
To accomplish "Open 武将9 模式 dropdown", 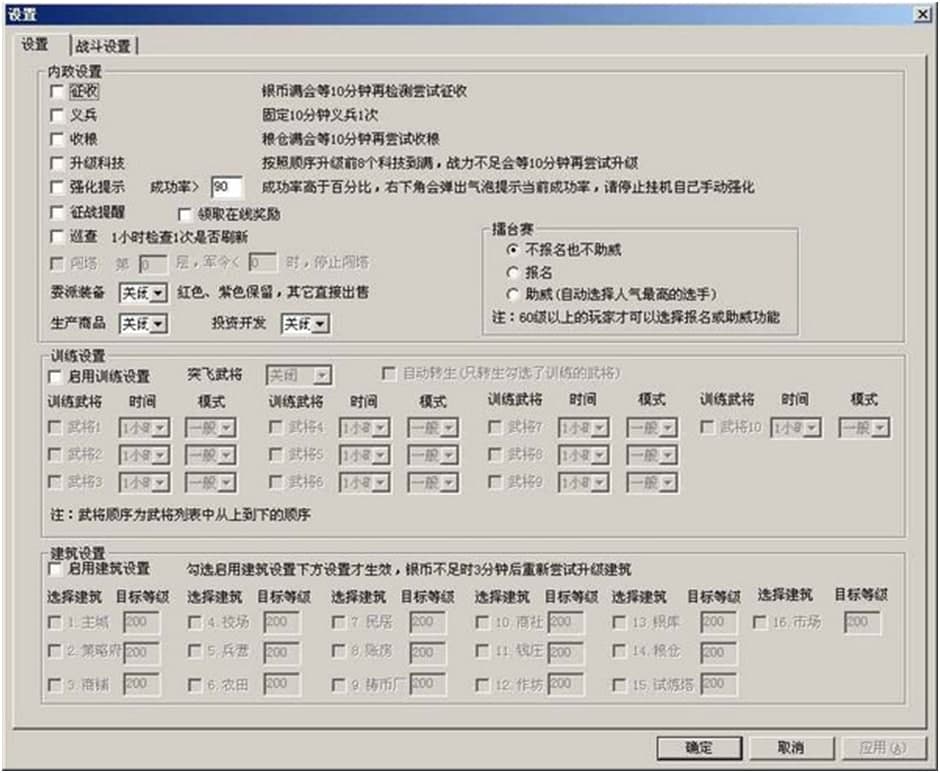I will pos(652,483).
